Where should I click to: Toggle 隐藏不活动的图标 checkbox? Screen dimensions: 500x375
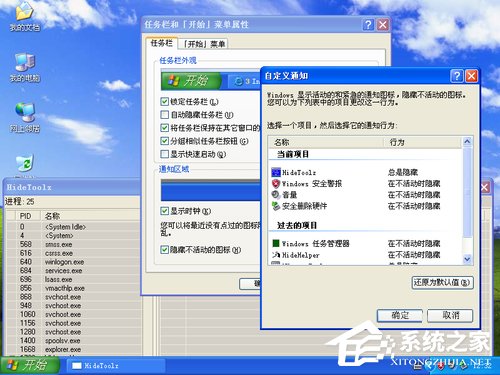(164, 249)
